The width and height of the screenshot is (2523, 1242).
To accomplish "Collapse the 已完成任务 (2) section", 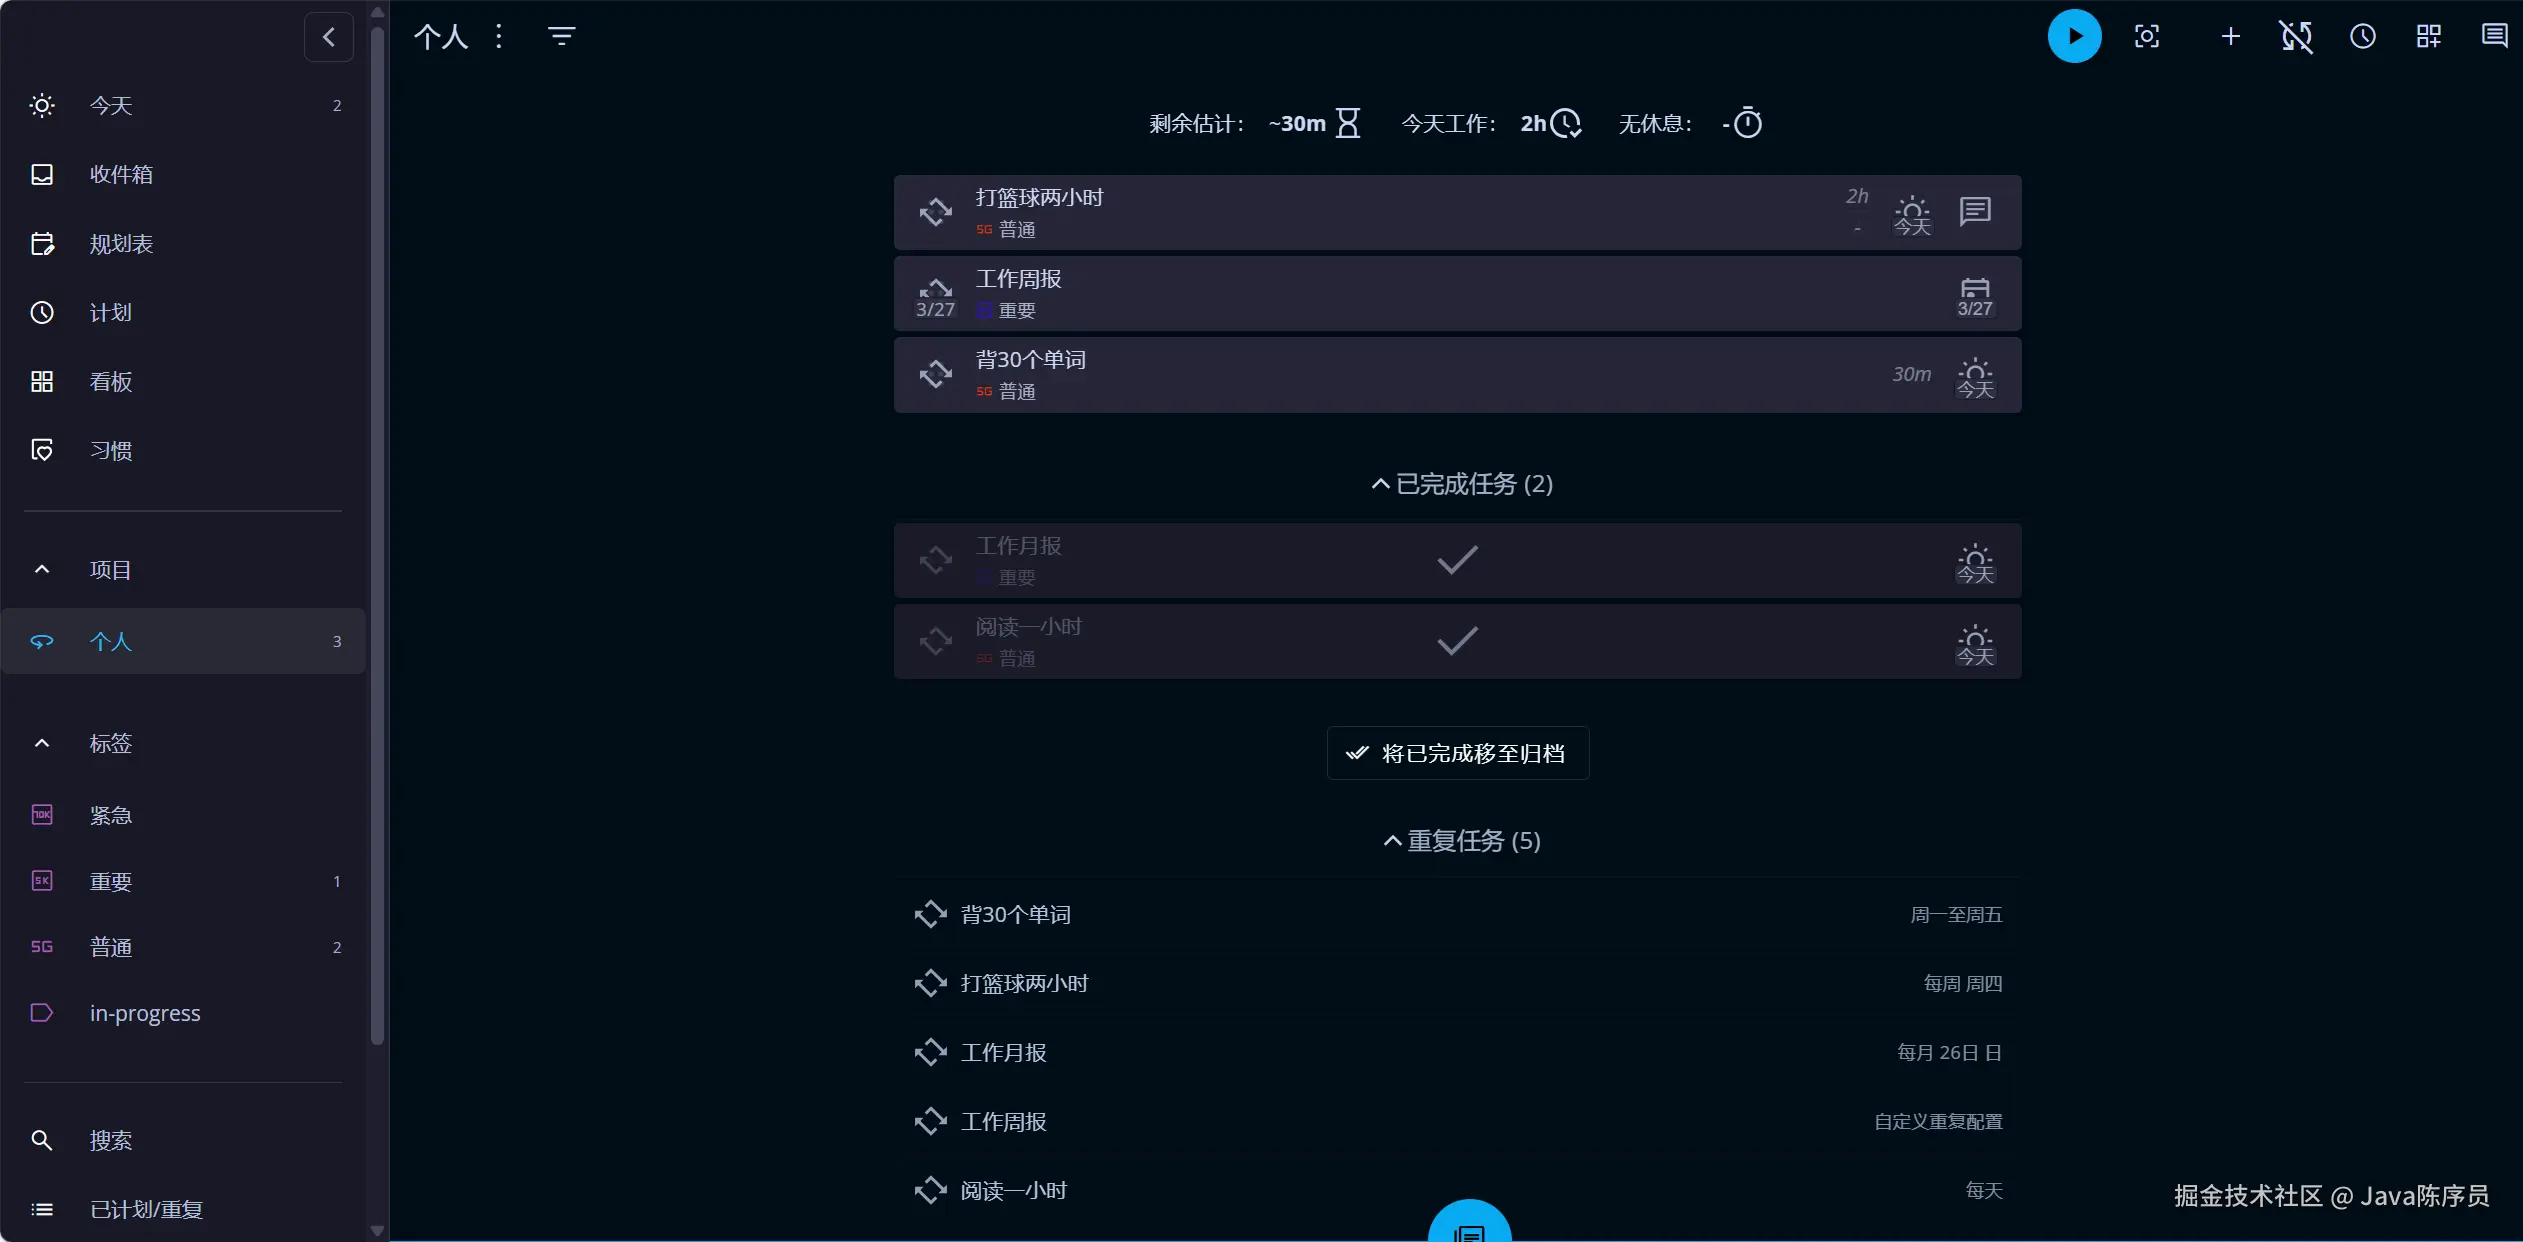I will [1461, 484].
